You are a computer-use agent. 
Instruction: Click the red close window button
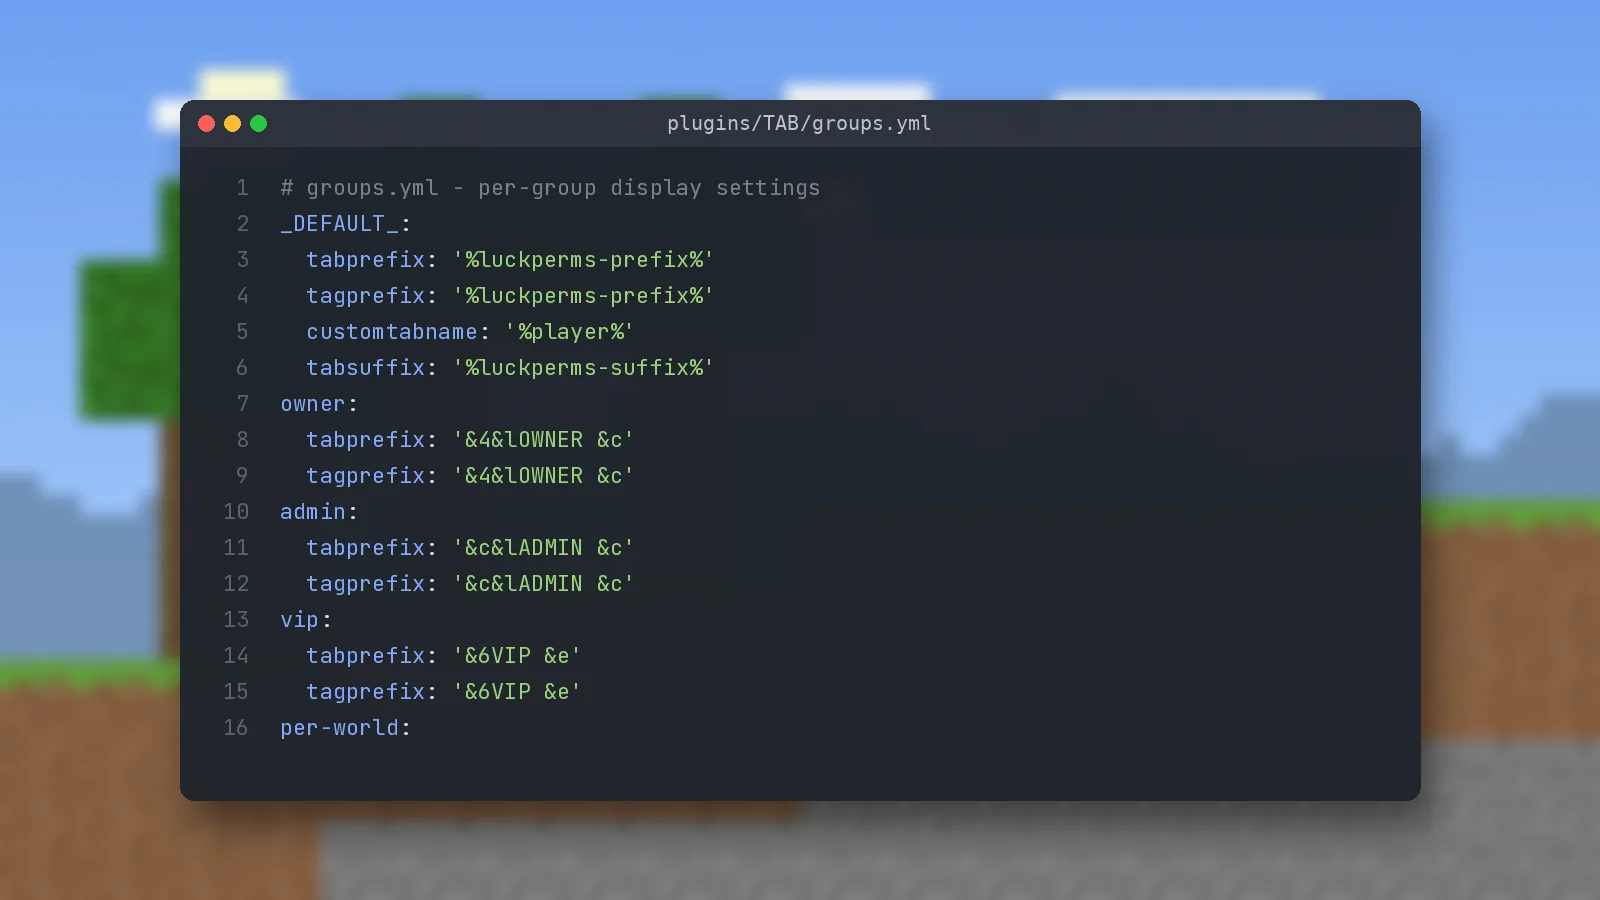tap(207, 124)
